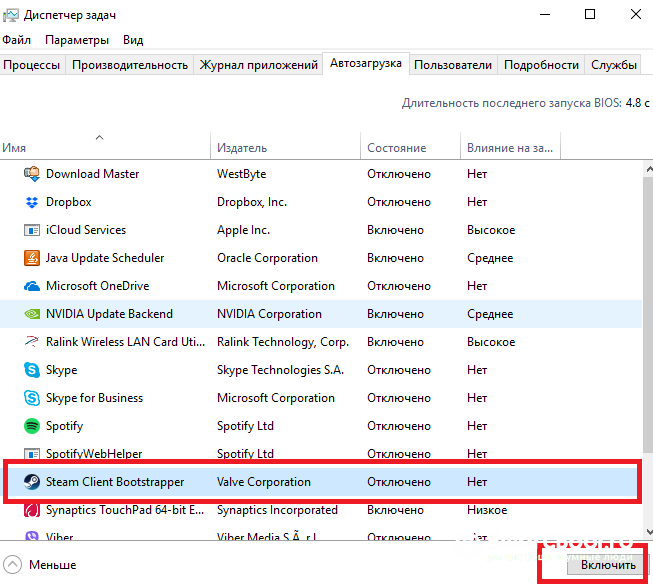653x584 pixels.
Task: Select the Ralink Wireless LAN Card entry
Action: tap(125, 342)
